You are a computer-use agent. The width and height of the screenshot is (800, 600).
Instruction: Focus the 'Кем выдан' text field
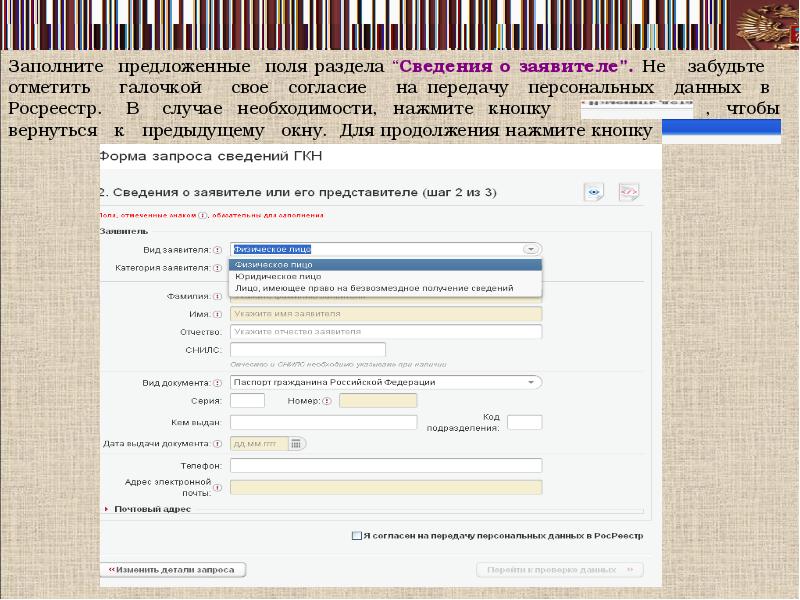pyautogui.click(x=323, y=422)
